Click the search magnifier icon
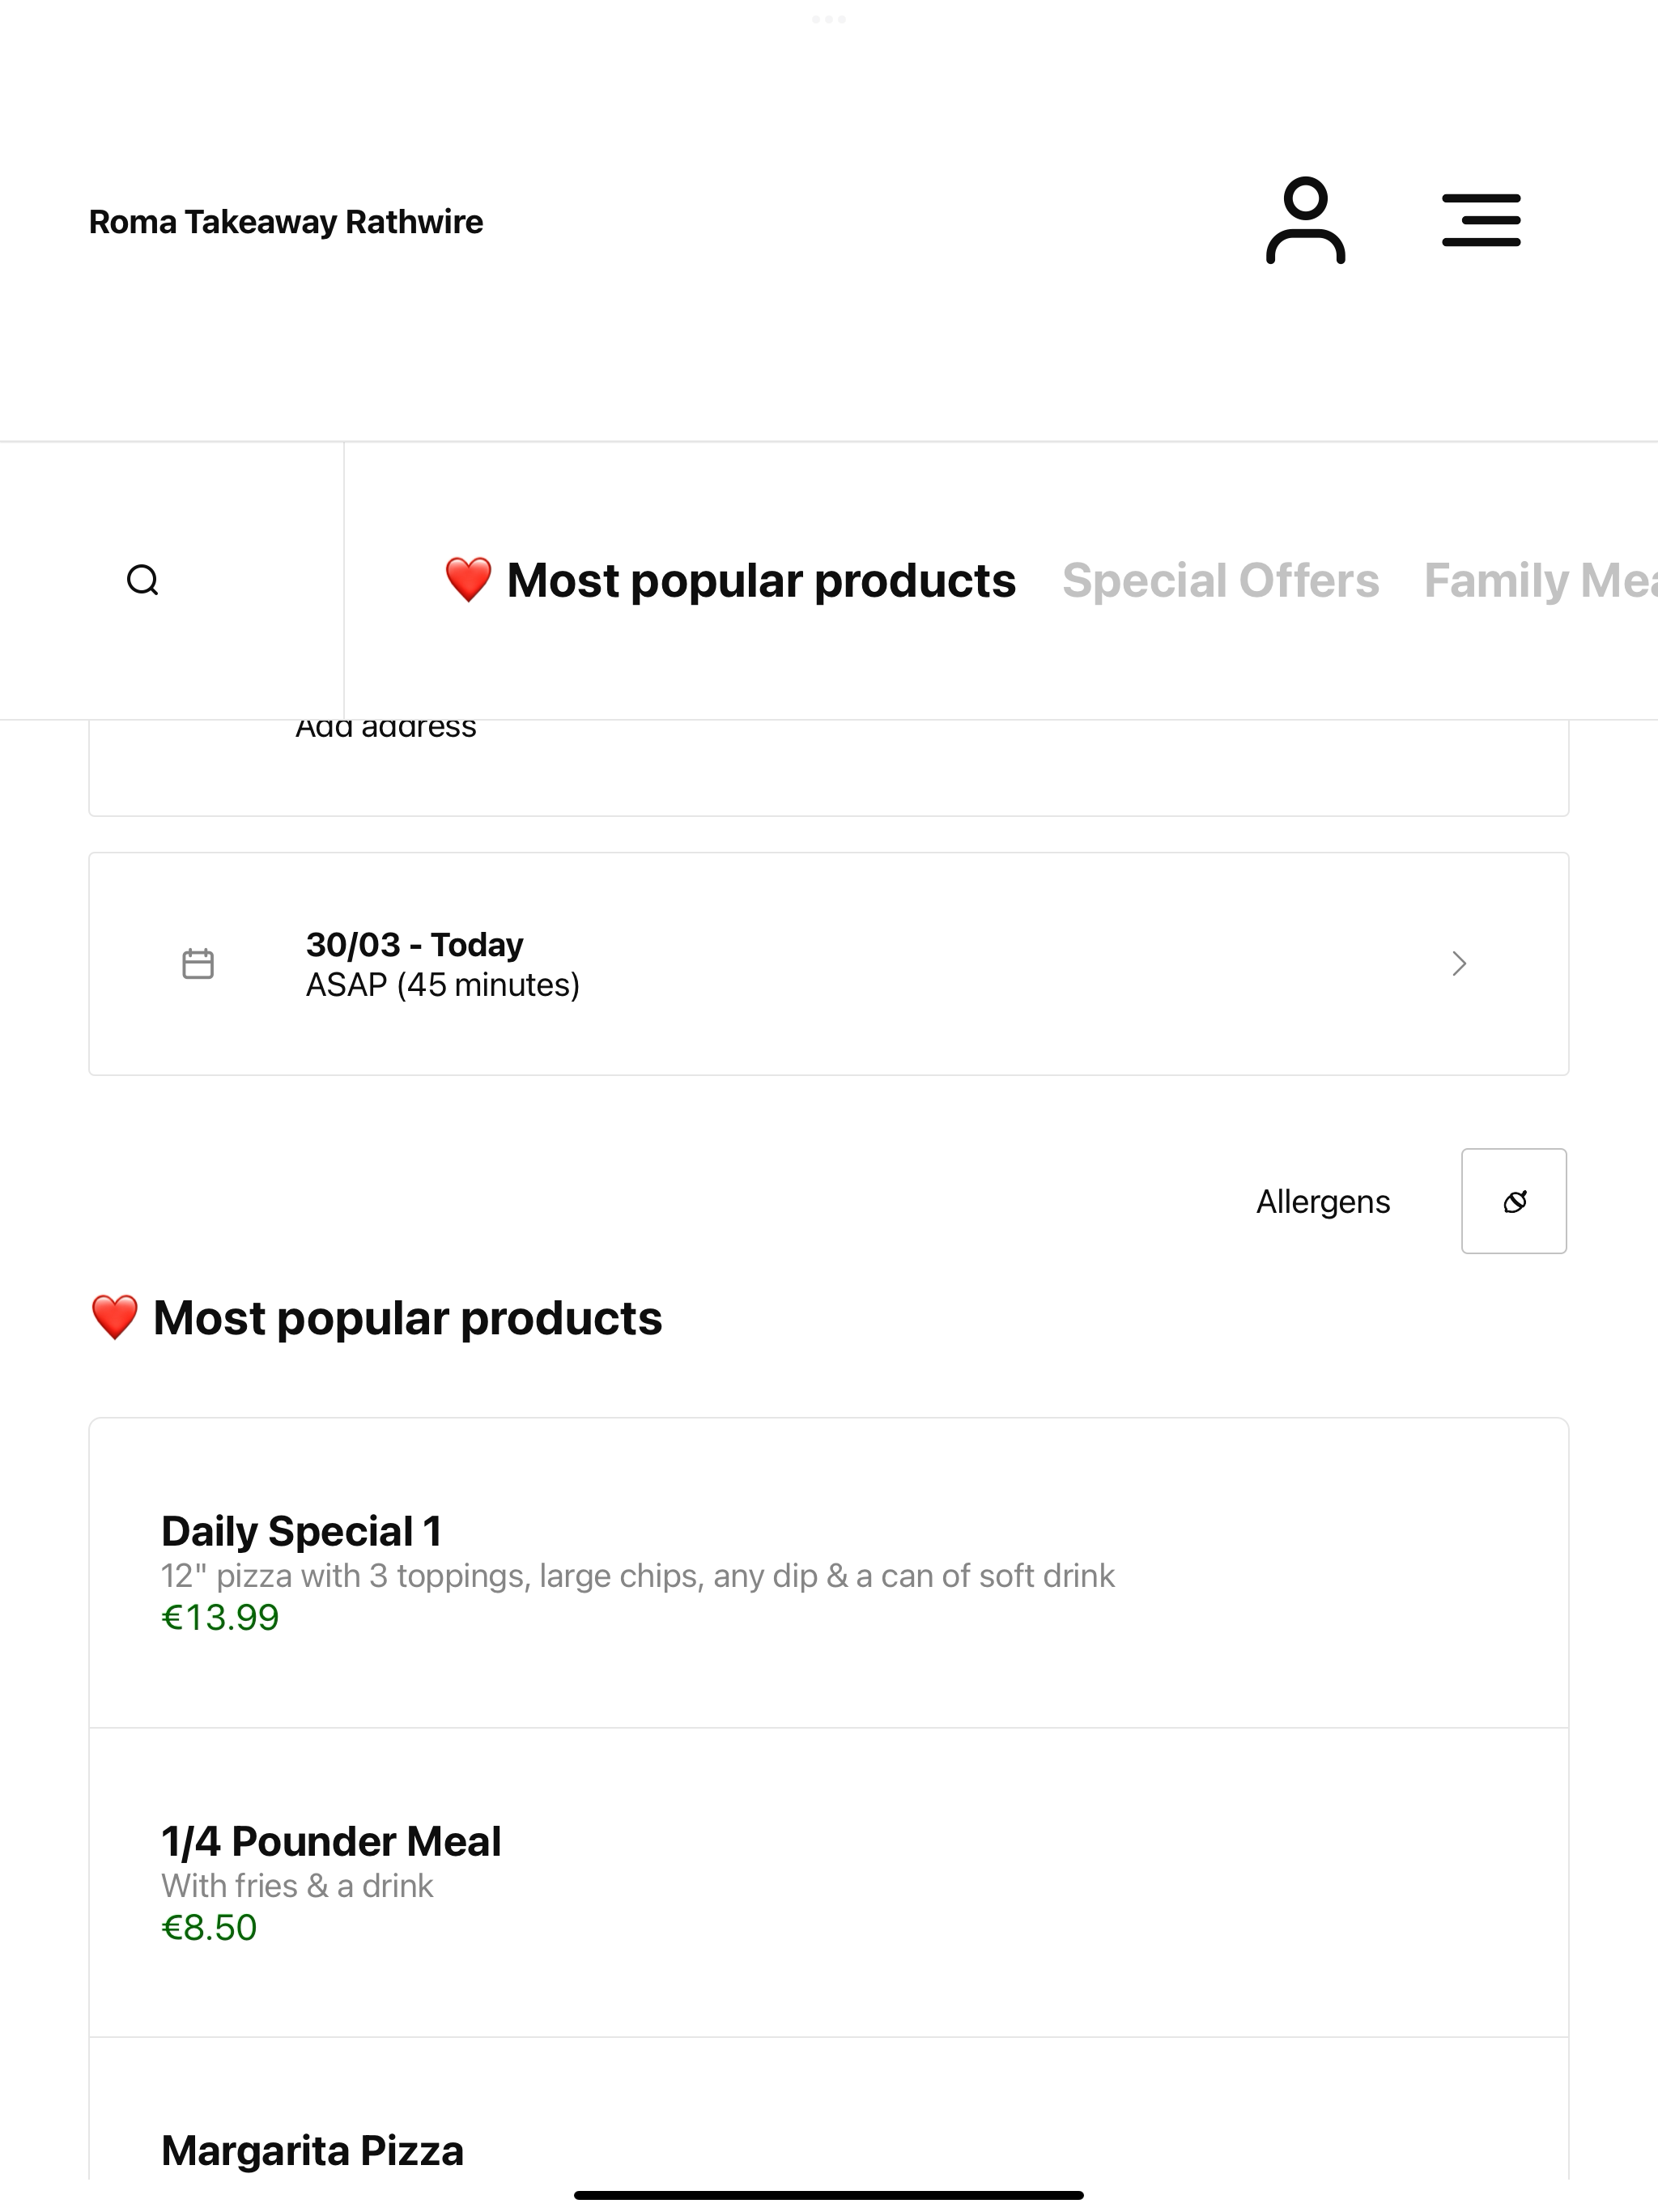The height and width of the screenshot is (2212, 1658). (143, 580)
